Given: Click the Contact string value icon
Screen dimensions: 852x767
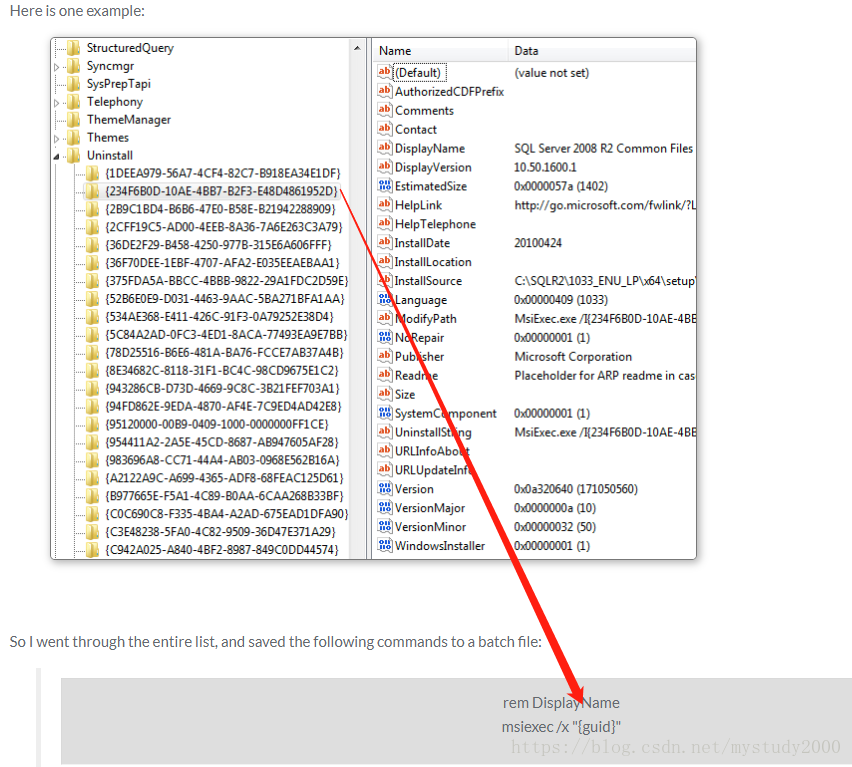Looking at the screenshot, I should (385, 129).
